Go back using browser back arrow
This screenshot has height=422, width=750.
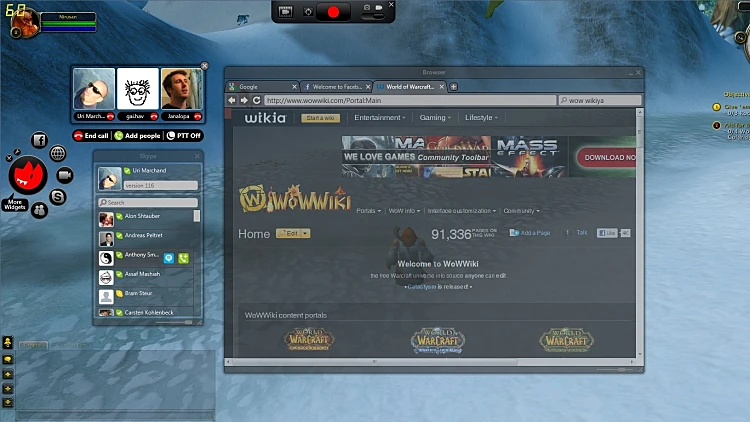click(x=232, y=101)
